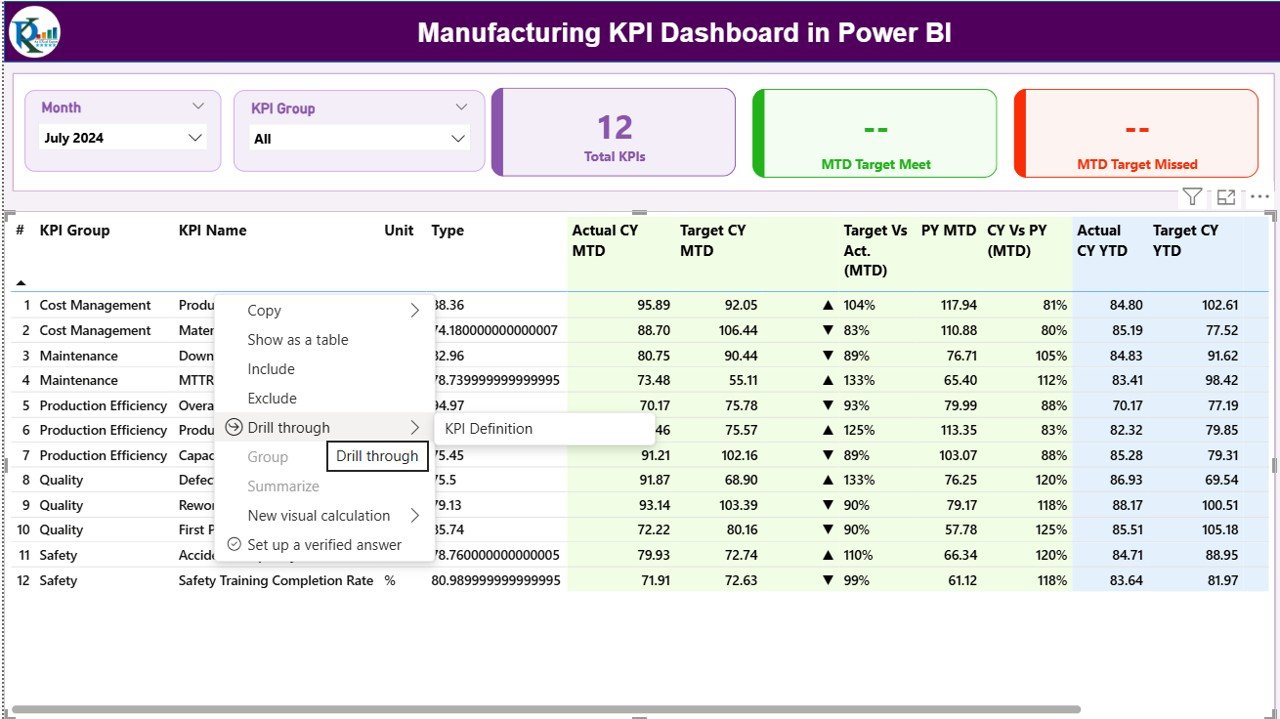Image resolution: width=1280 pixels, height=719 pixels.
Task: Expand the New visual calculation submenu
Action: click(318, 515)
